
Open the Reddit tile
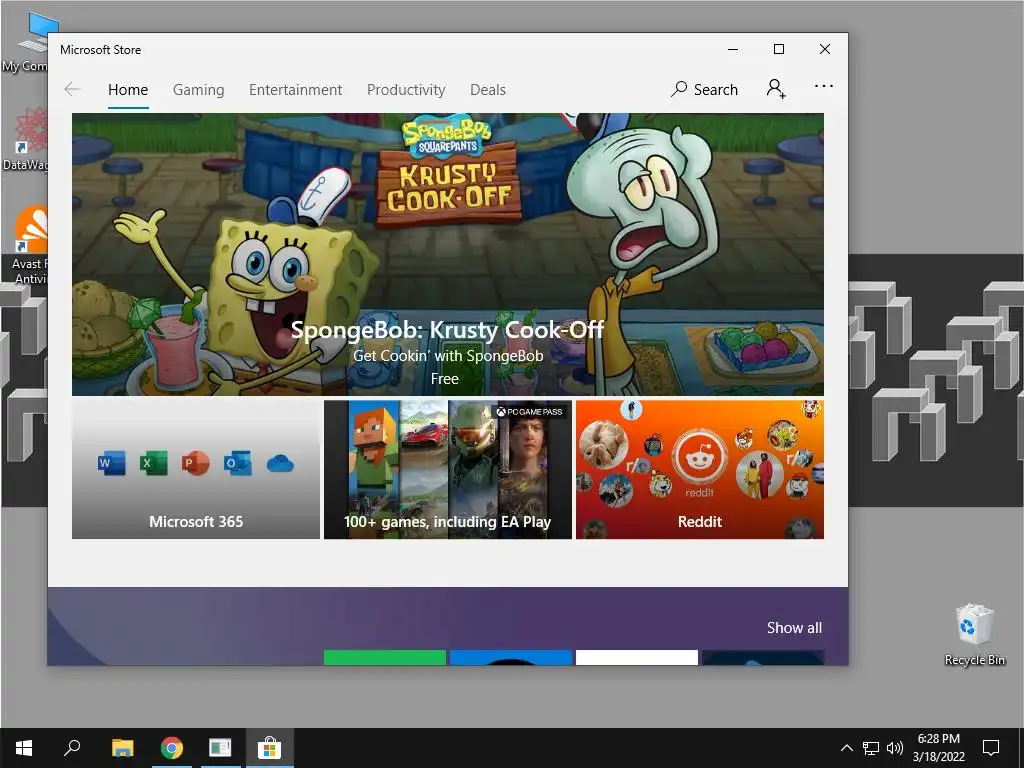(x=700, y=470)
